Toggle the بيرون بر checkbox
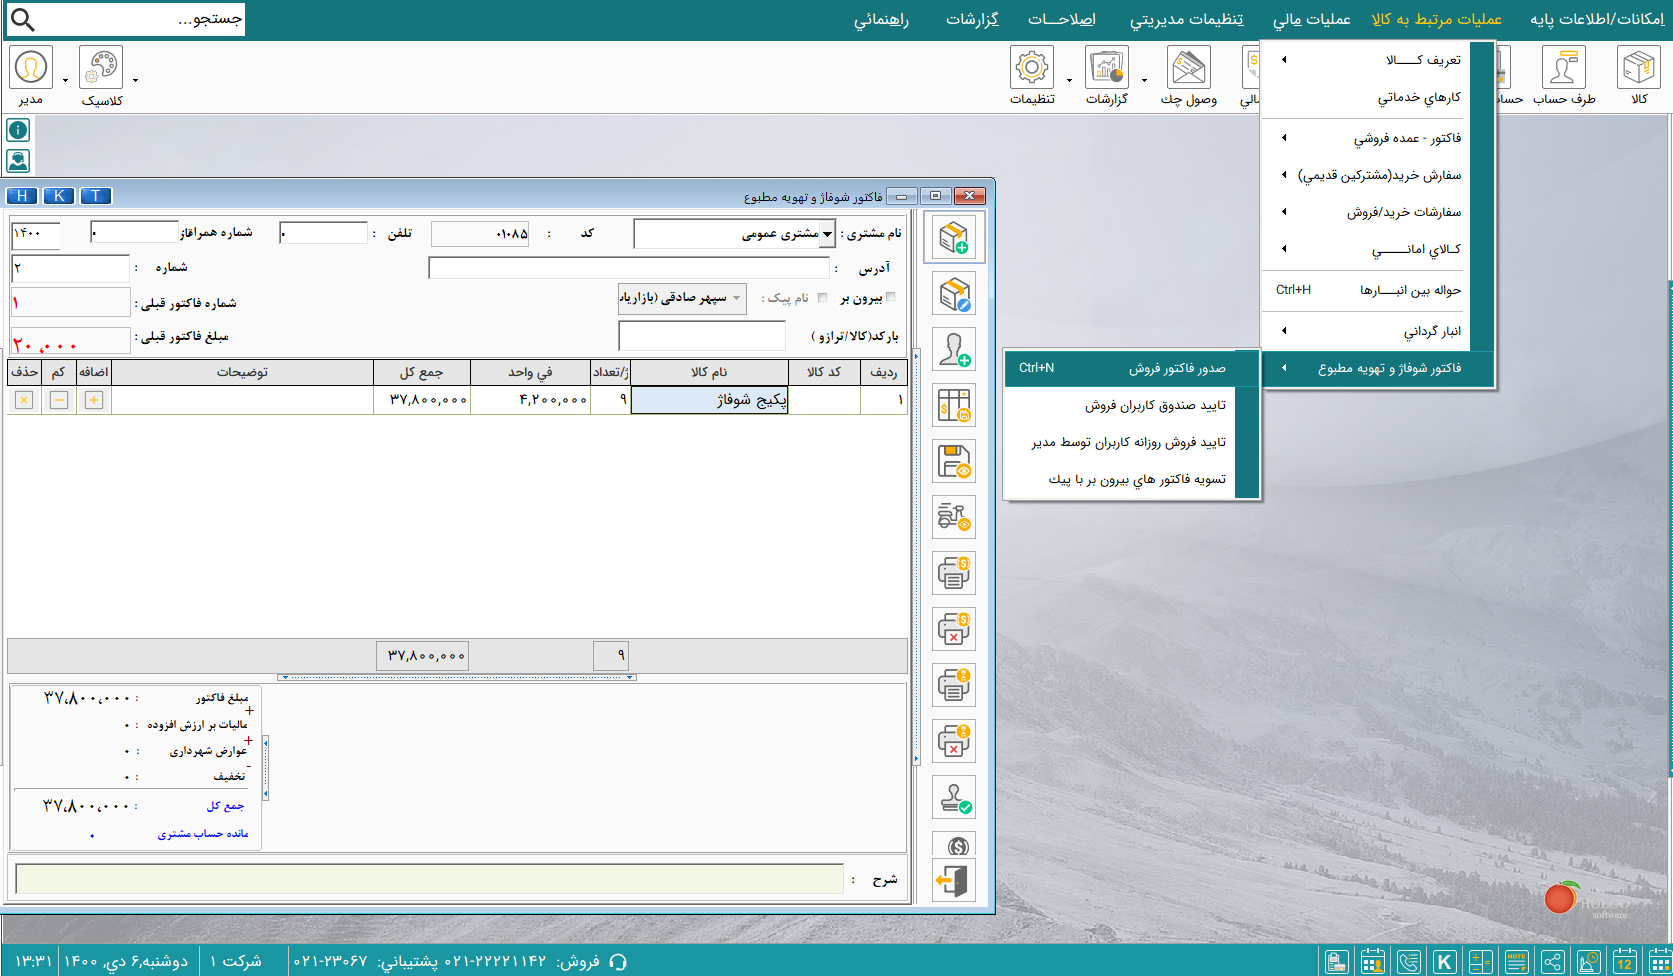This screenshot has height=976, width=1673. [x=891, y=297]
